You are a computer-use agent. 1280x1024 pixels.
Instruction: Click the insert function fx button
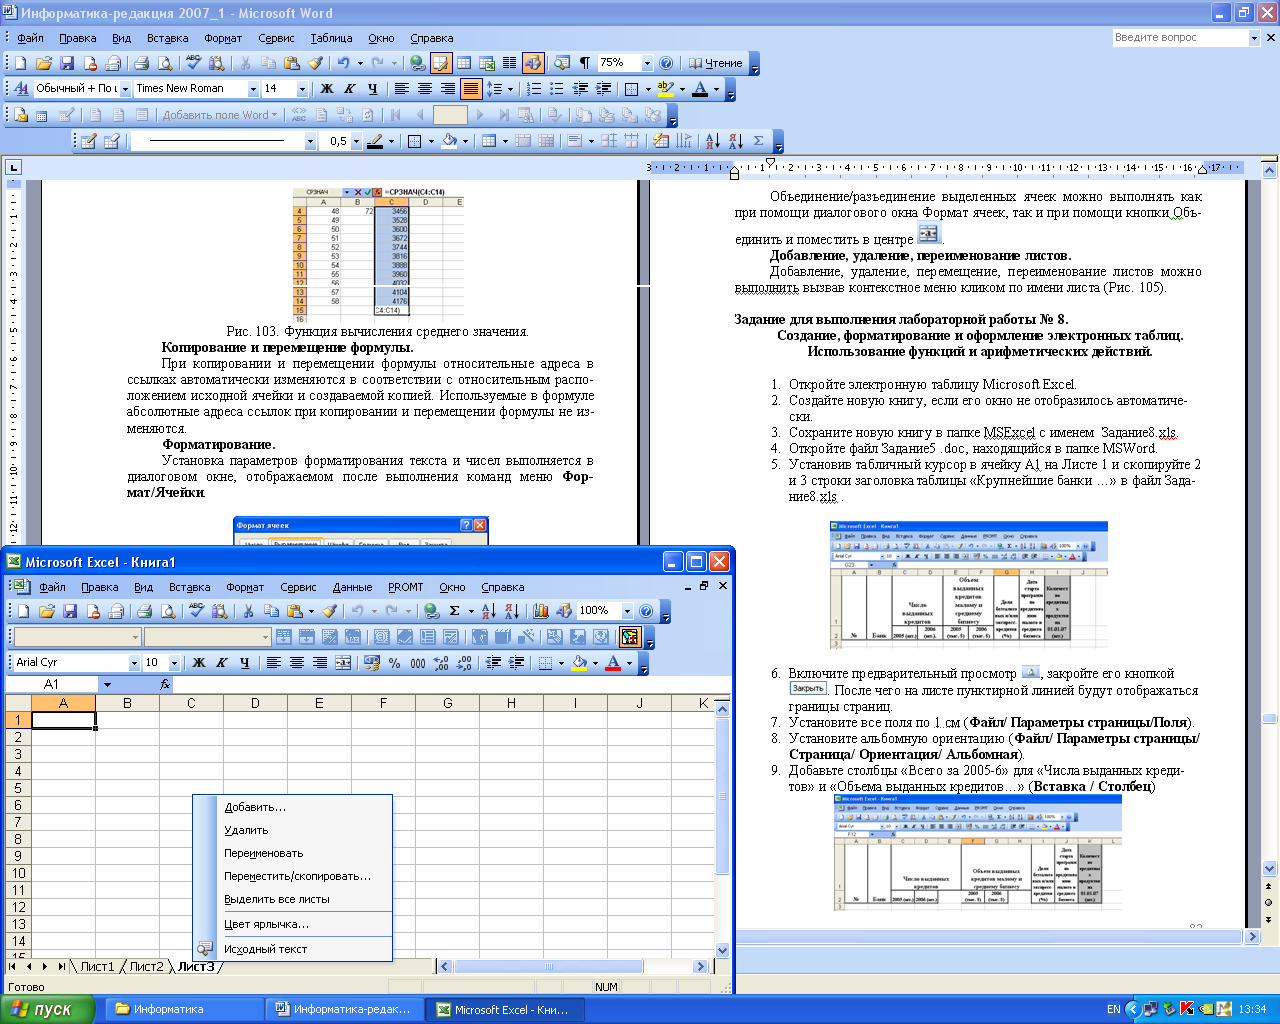click(165, 685)
